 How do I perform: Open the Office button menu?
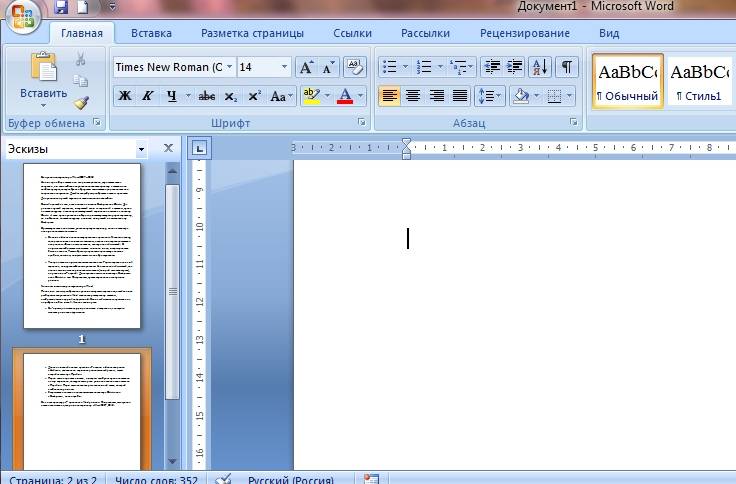(22, 15)
